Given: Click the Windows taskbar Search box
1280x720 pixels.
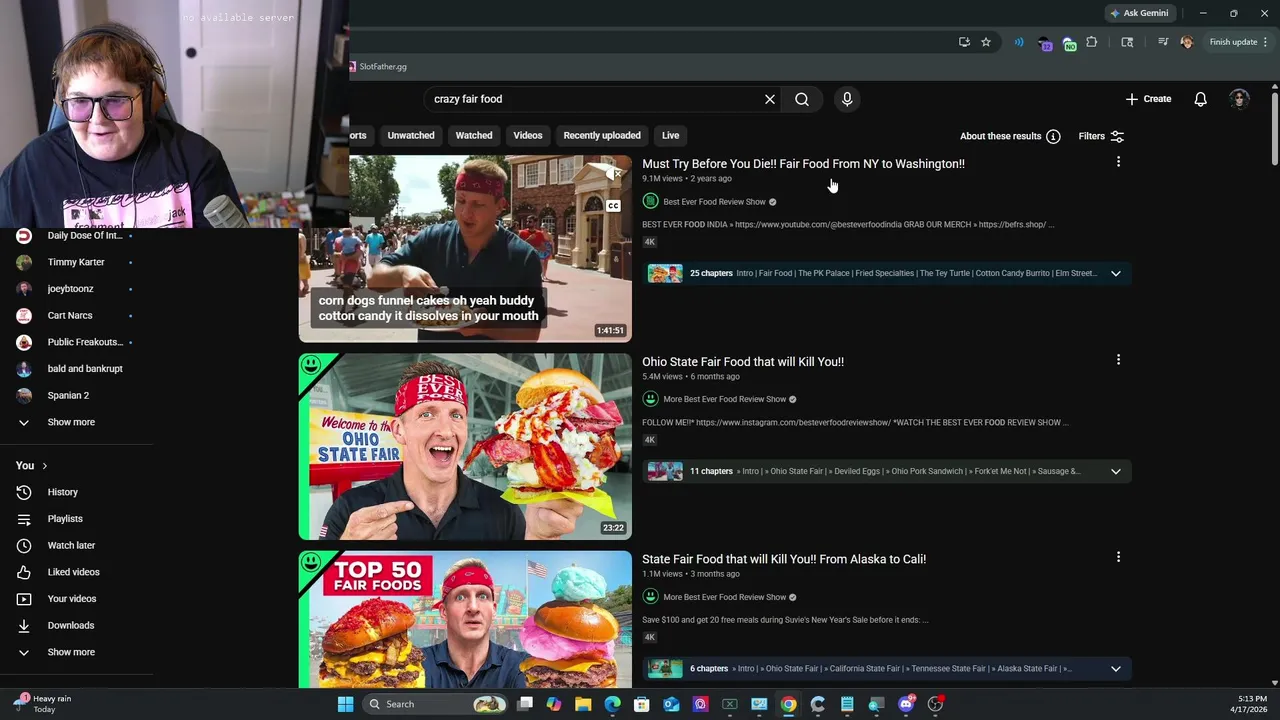Looking at the screenshot, I should pos(436,704).
